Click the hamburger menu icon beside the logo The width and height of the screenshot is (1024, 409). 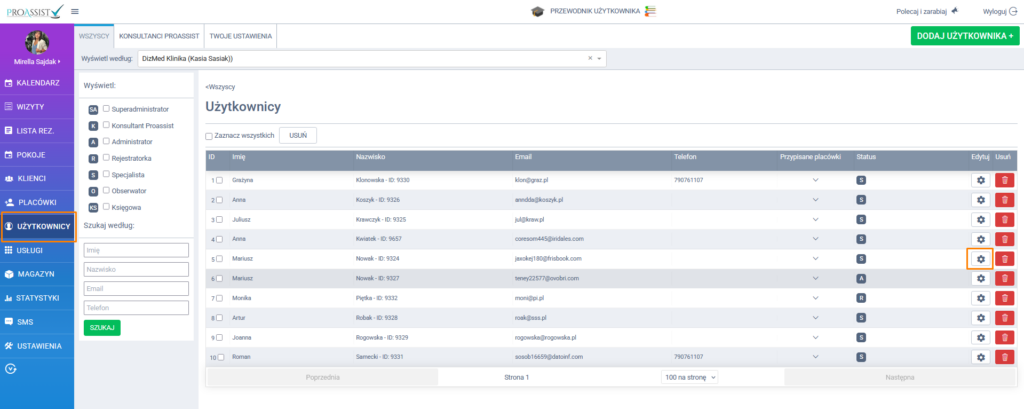click(x=75, y=11)
